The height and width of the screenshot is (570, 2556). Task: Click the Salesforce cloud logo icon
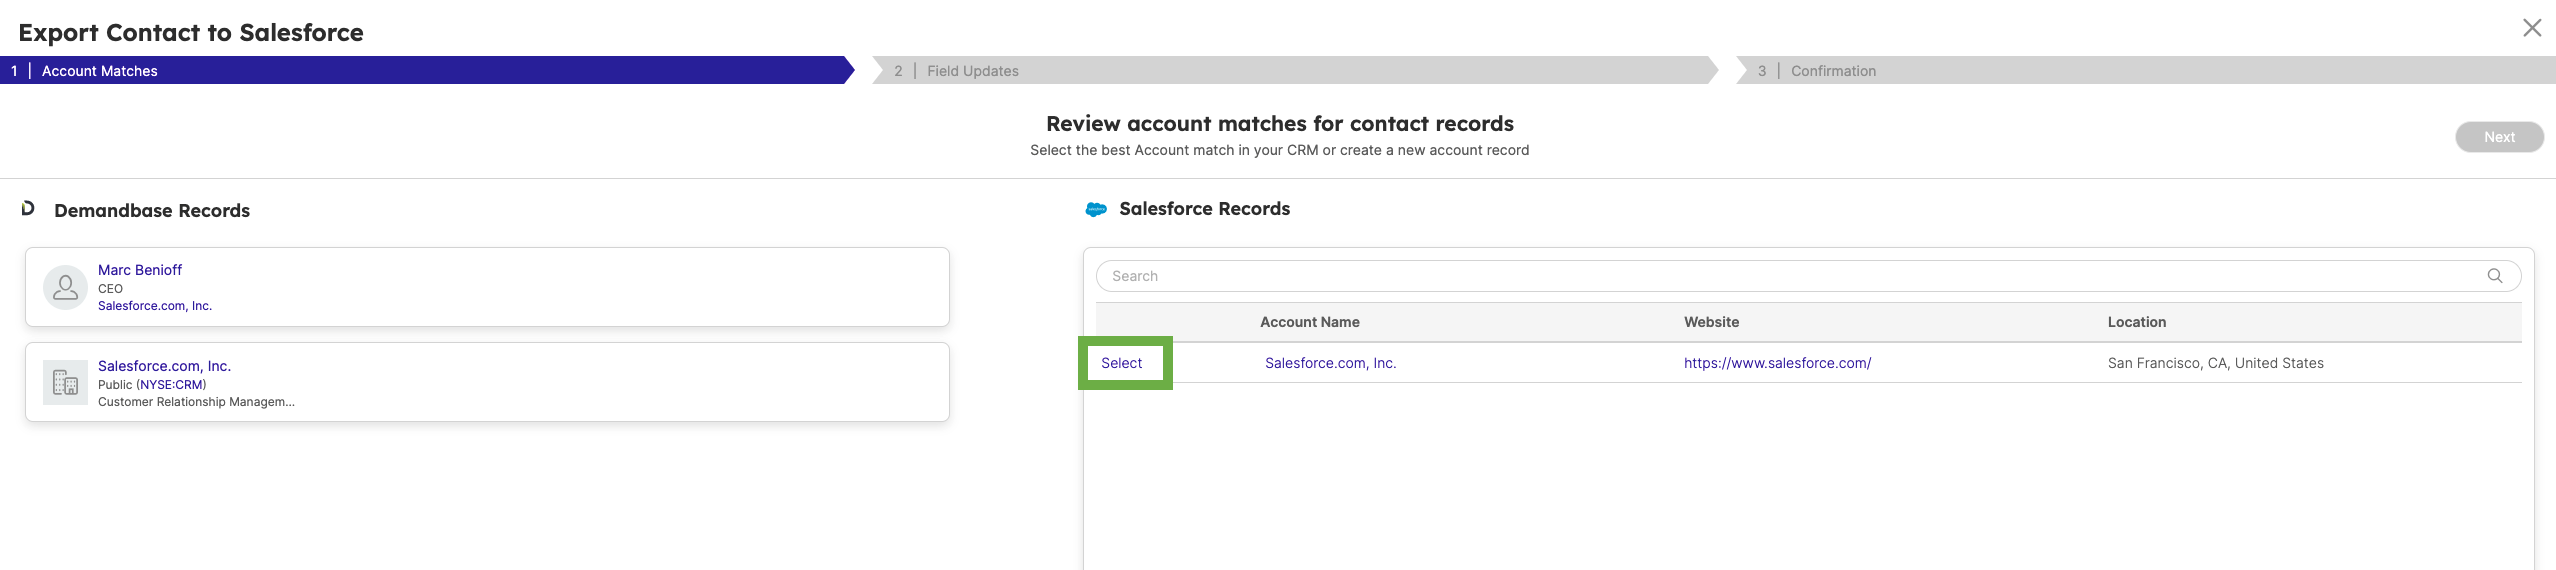[1096, 209]
